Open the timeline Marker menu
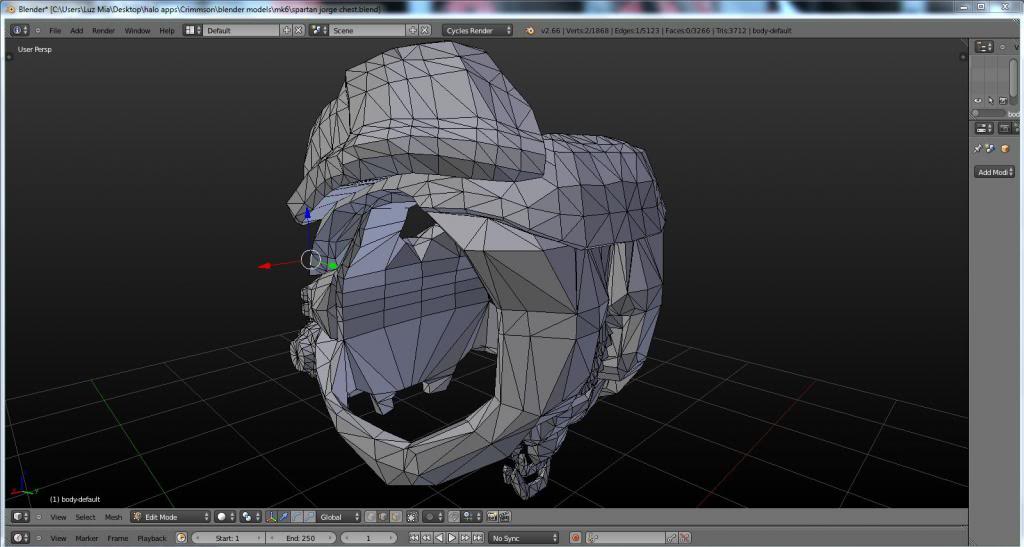This screenshot has width=1024, height=547. pyautogui.click(x=87, y=539)
